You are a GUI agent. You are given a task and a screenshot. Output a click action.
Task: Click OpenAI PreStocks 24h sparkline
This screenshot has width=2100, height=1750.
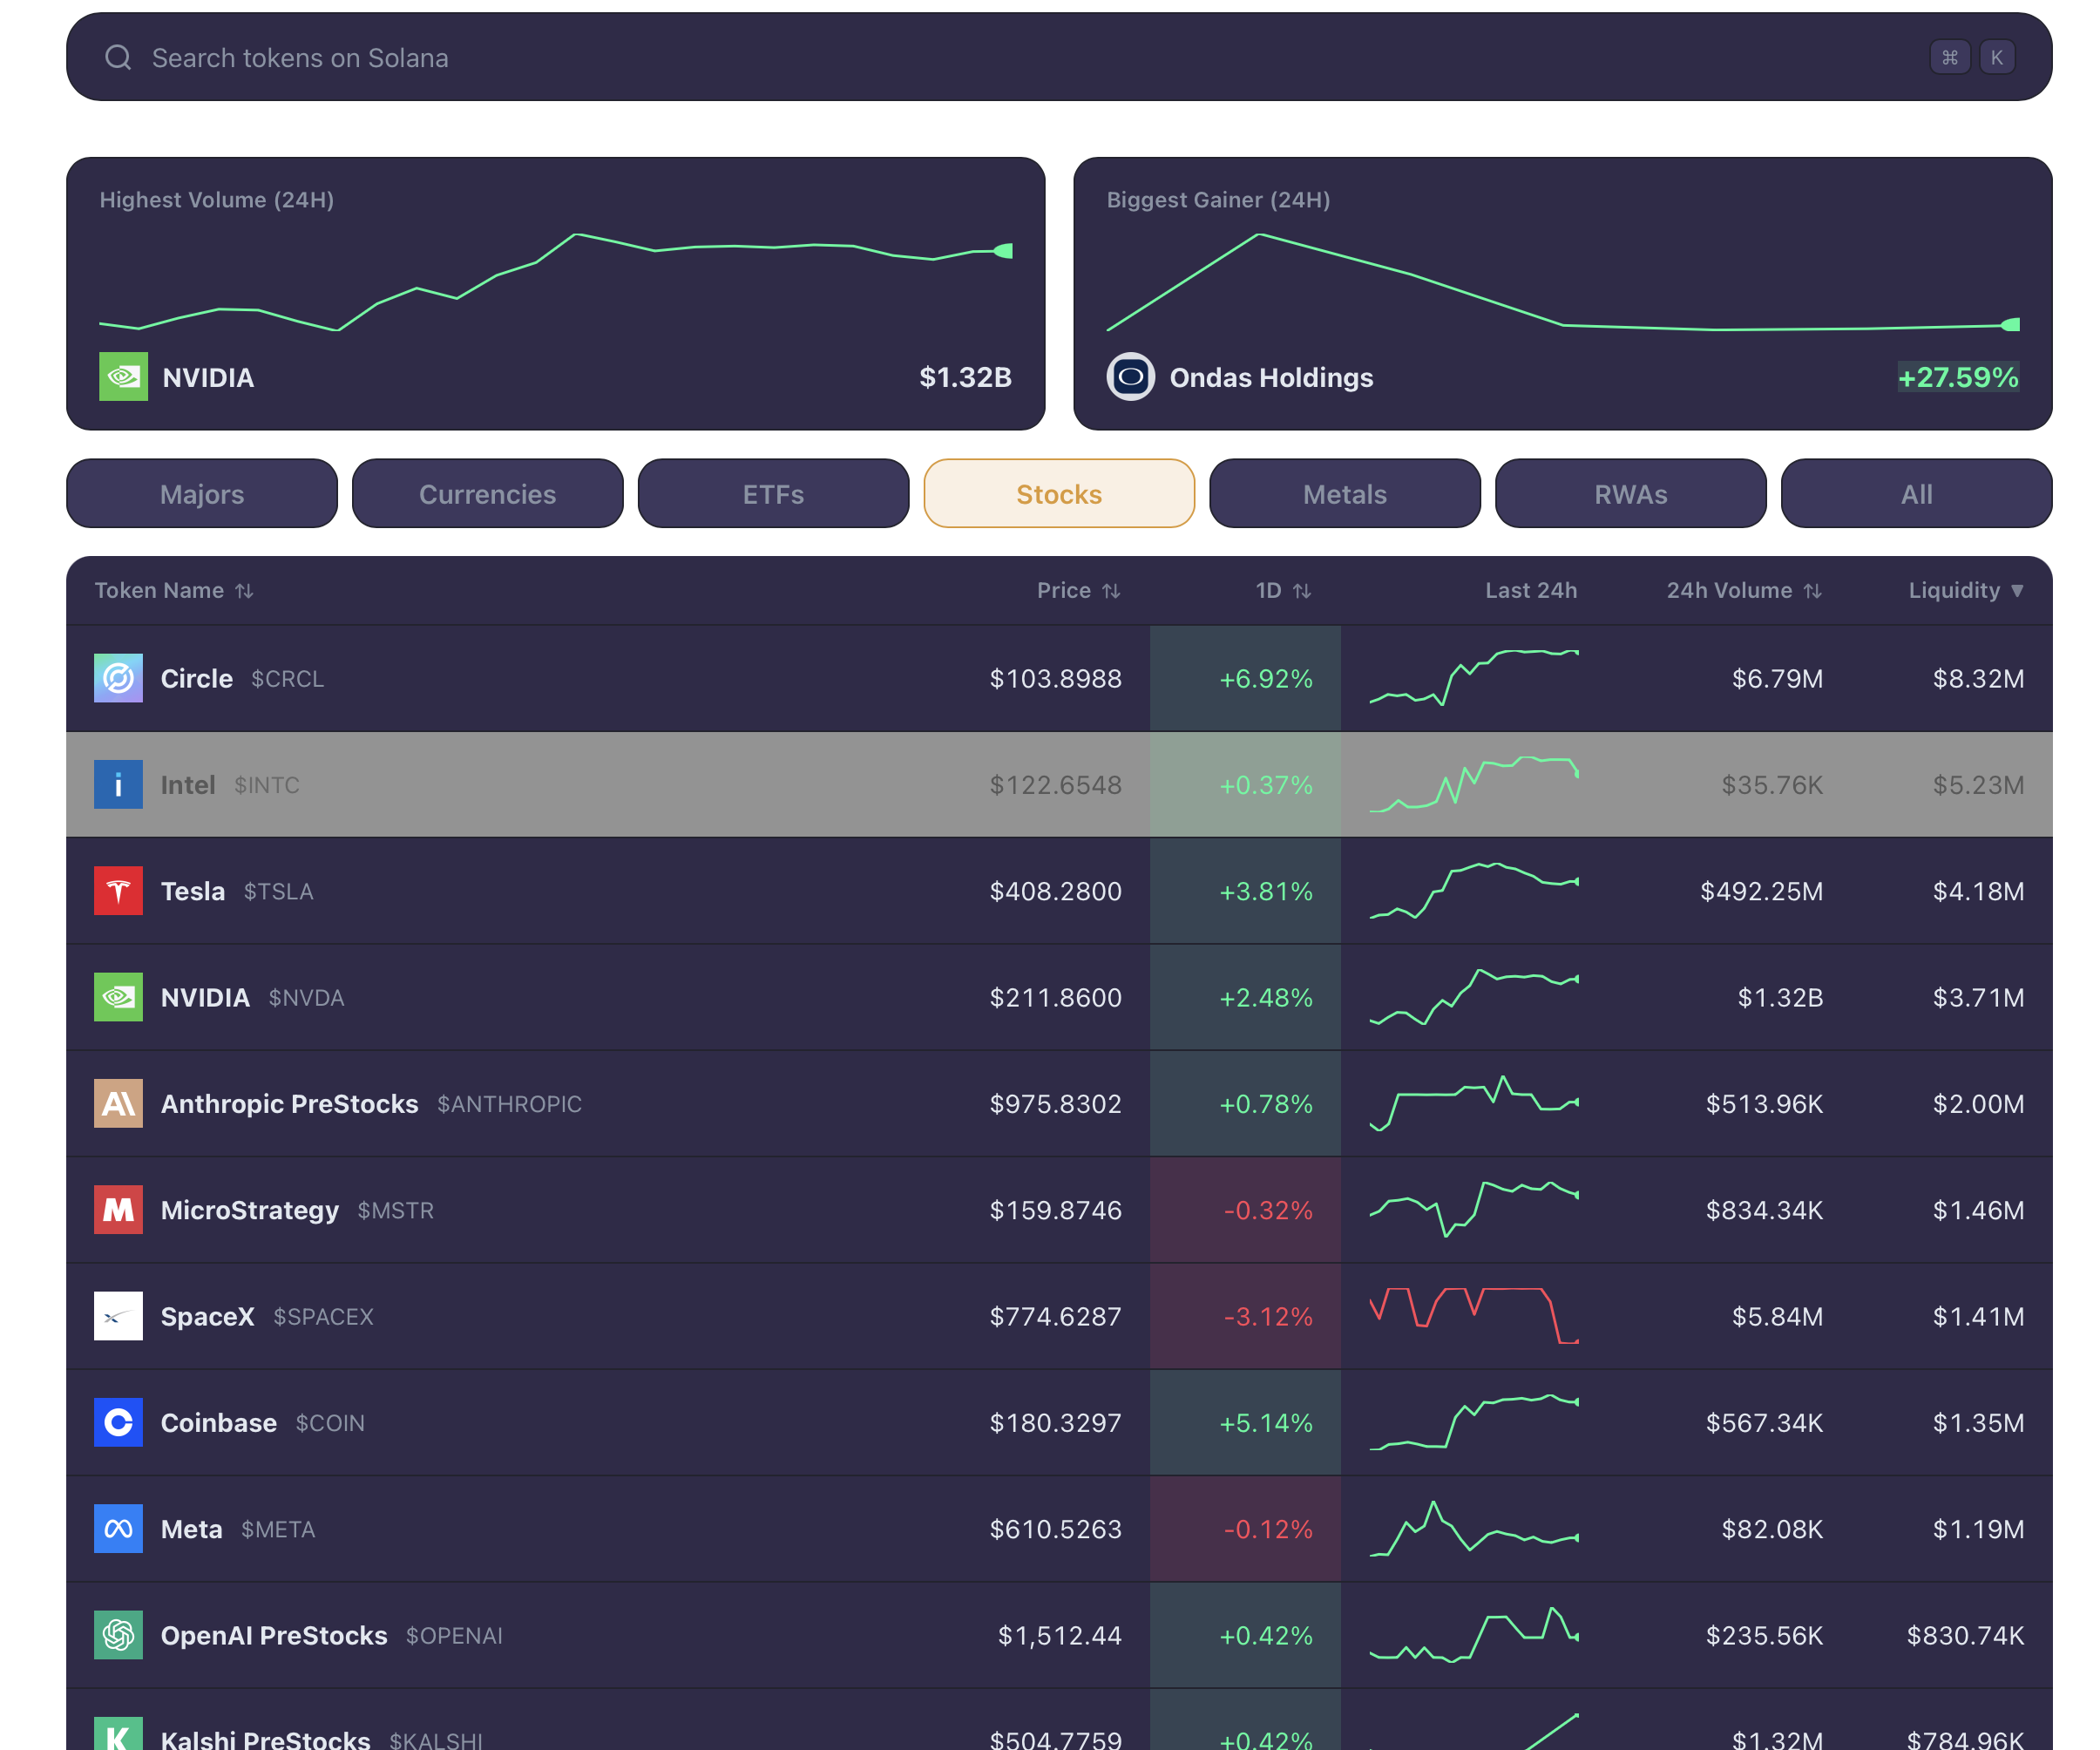point(1474,1635)
